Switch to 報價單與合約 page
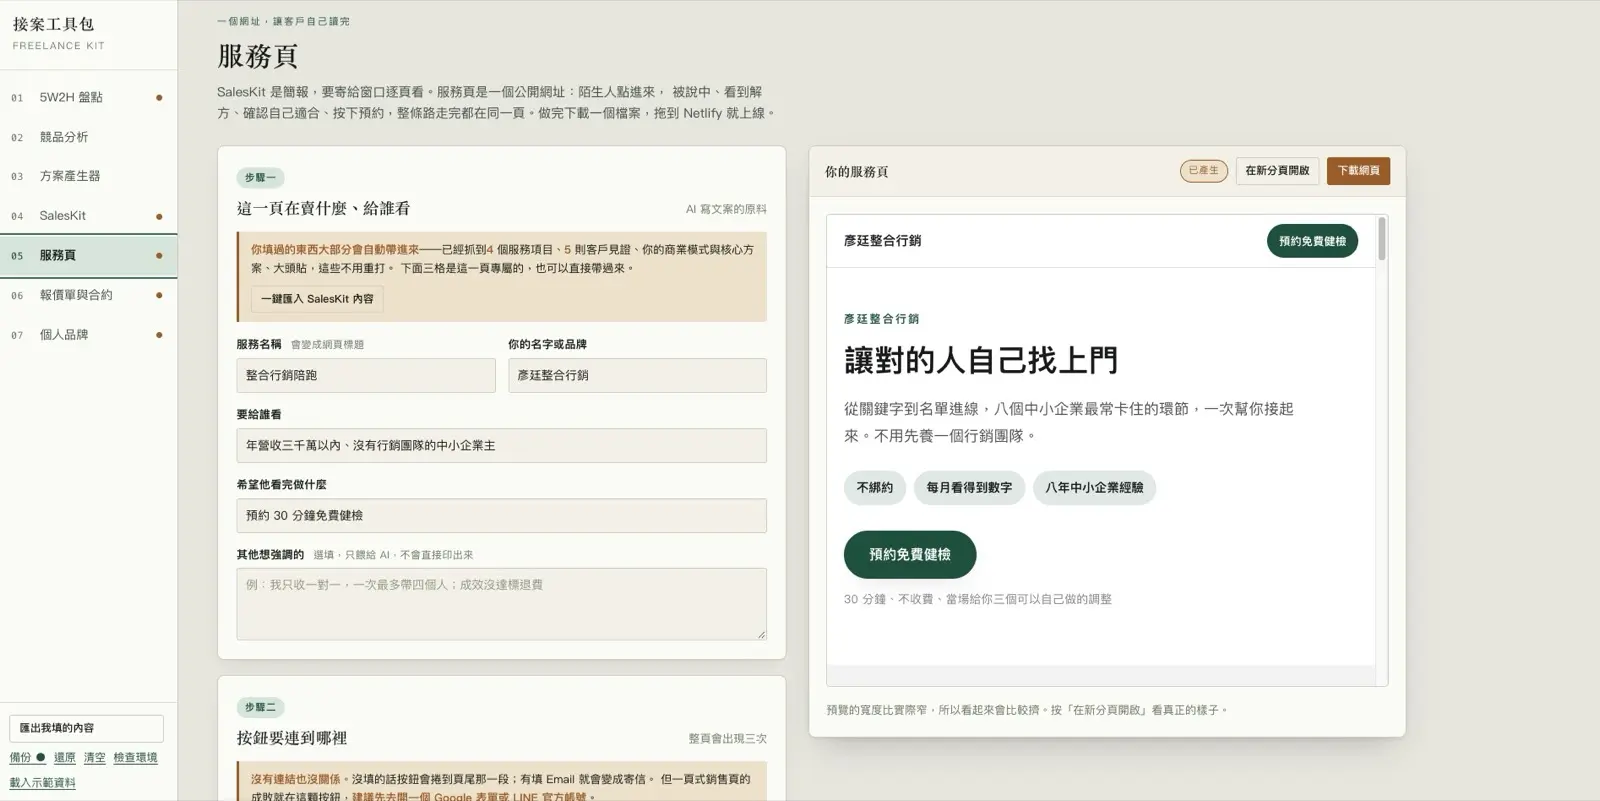 point(88,295)
